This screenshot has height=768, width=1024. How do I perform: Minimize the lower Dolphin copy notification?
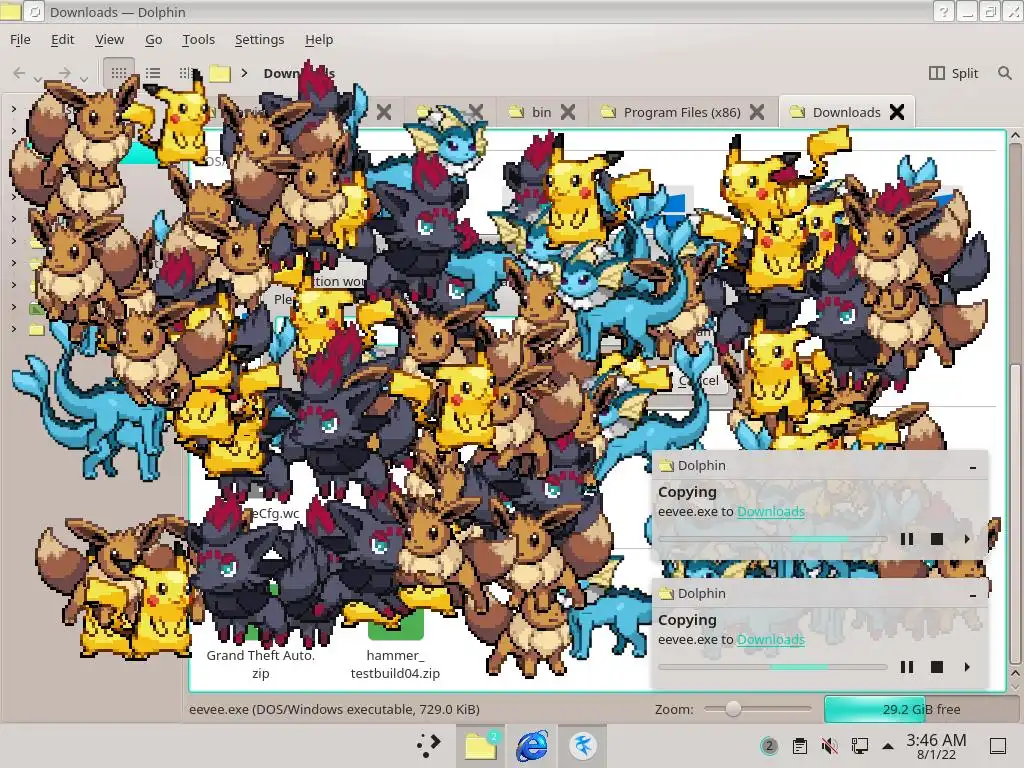(973, 595)
